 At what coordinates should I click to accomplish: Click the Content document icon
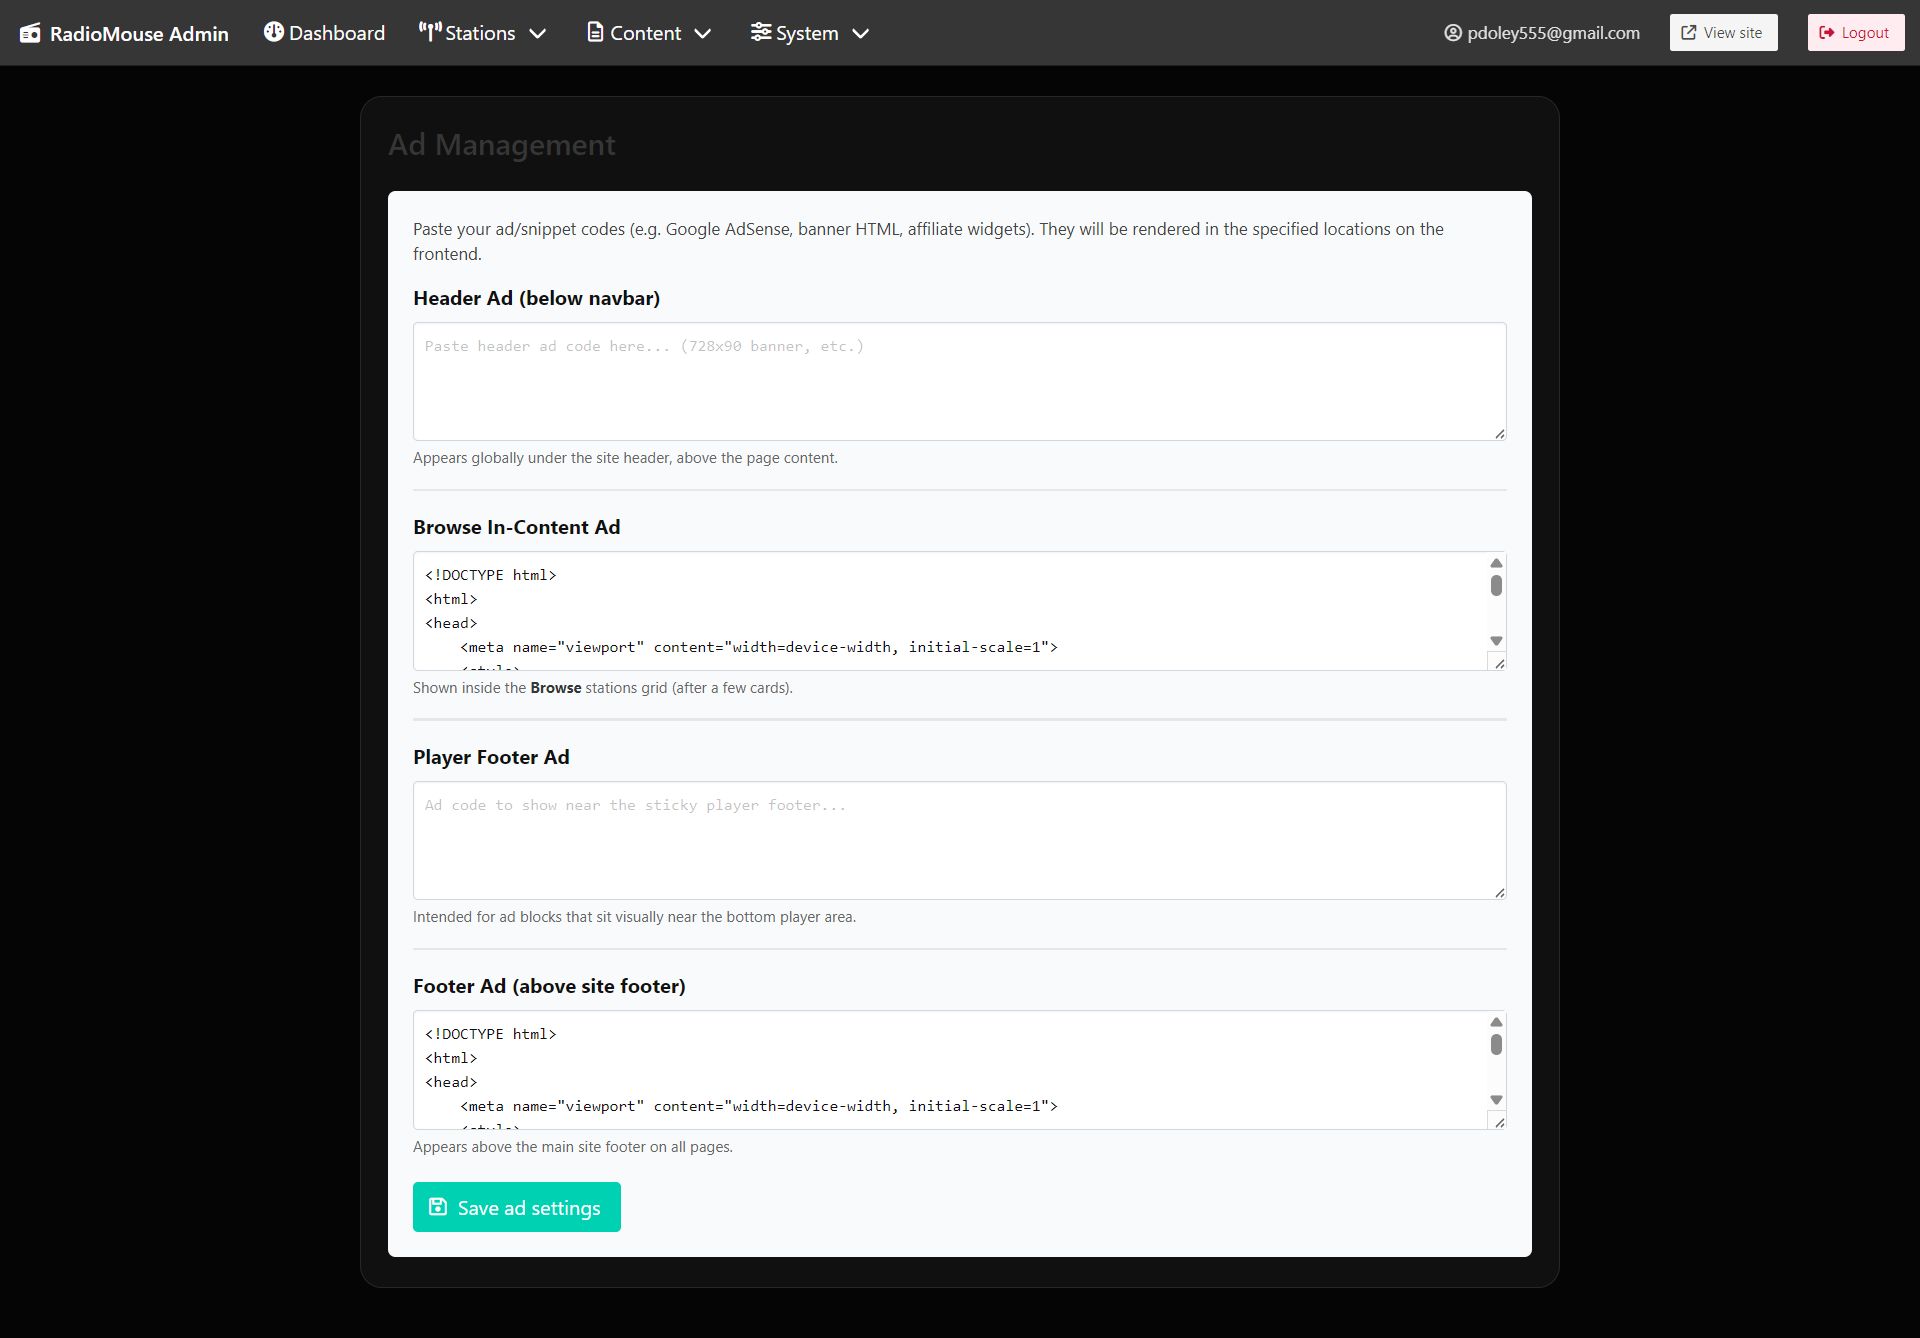pos(595,32)
